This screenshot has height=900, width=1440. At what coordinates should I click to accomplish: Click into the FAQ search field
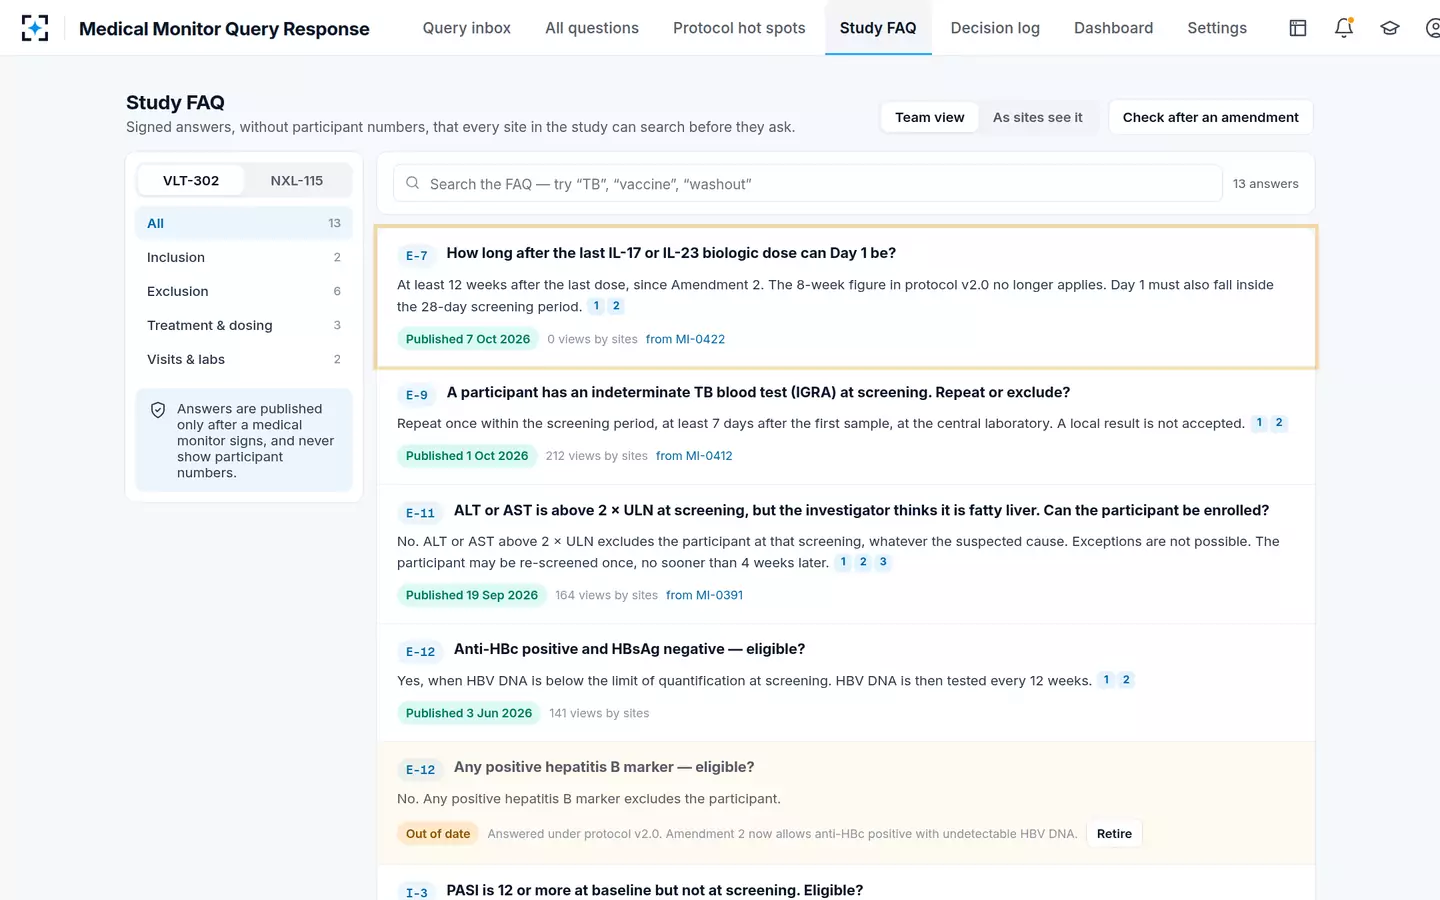pos(808,183)
